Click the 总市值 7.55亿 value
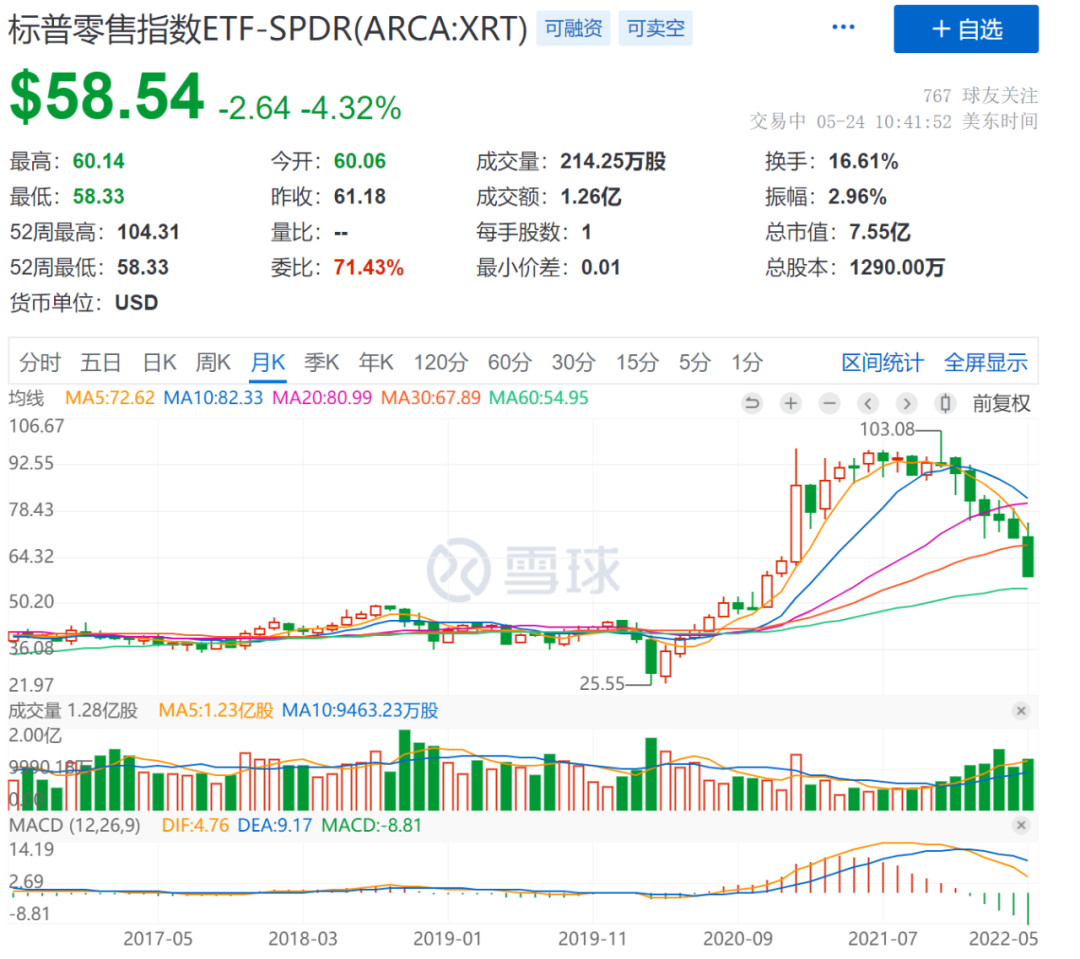This screenshot has width=1080, height=959. coord(880,231)
